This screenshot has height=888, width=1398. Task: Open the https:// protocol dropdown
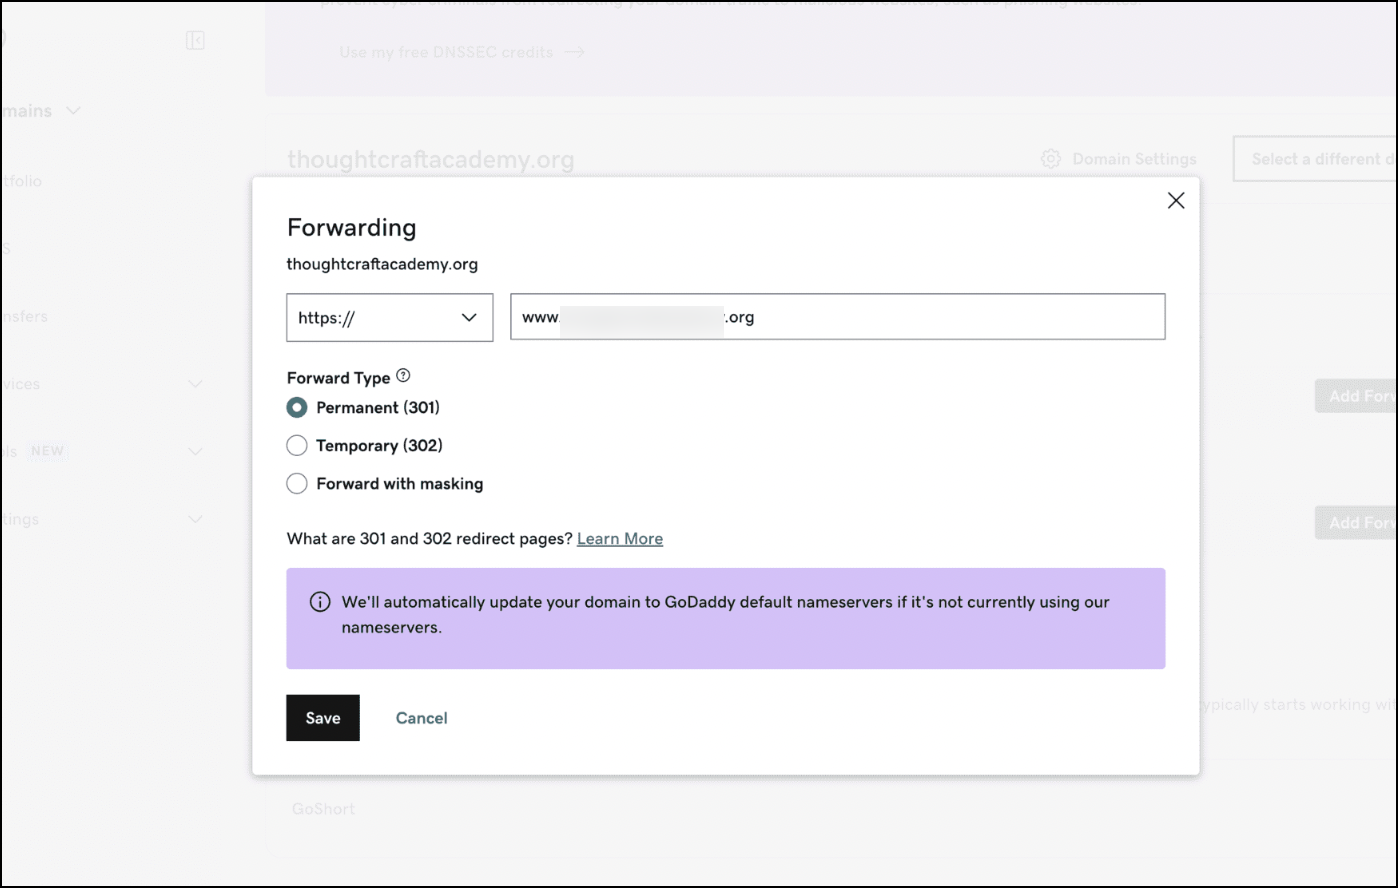(x=389, y=318)
